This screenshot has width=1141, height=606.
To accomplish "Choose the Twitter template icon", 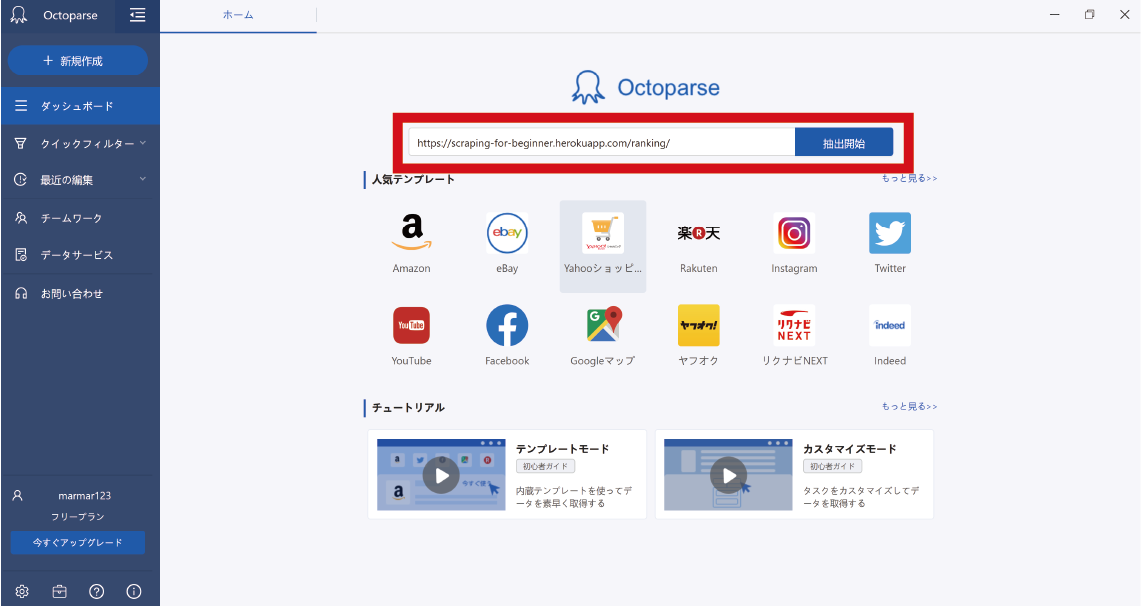I will (x=890, y=233).
